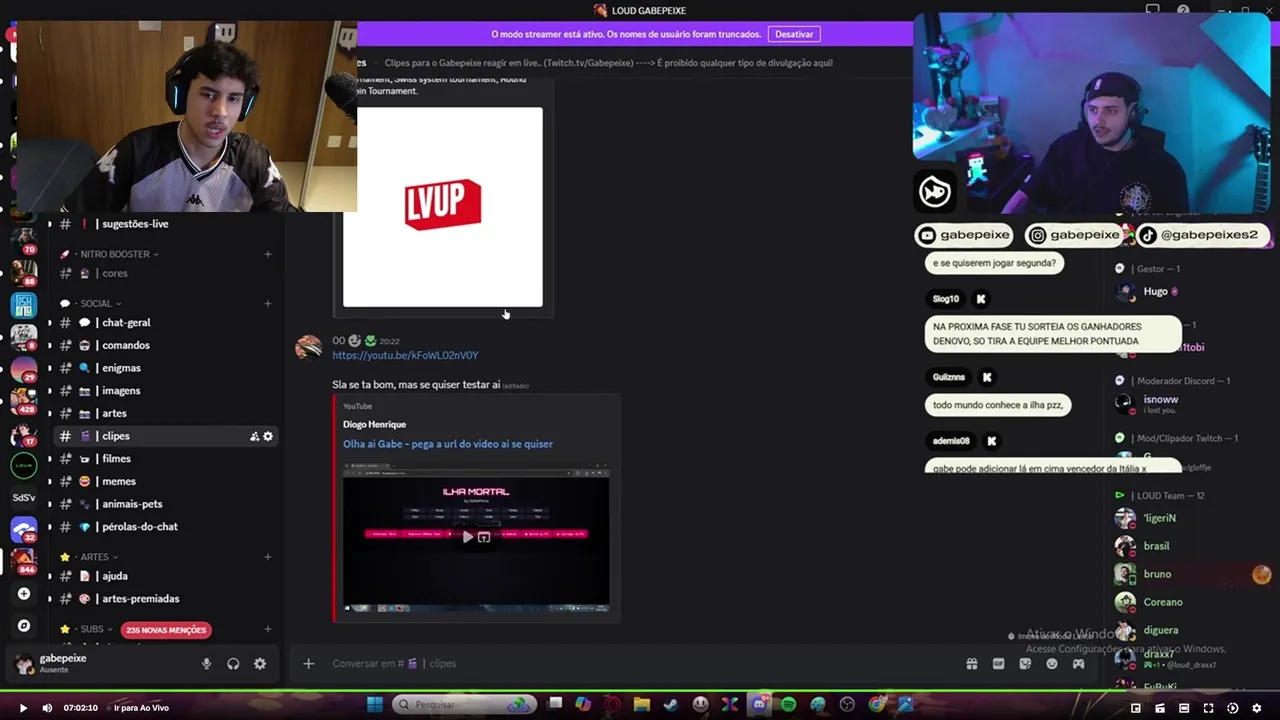
Task: Add a channel to NITRO BOOSTER category
Action: 268,254
